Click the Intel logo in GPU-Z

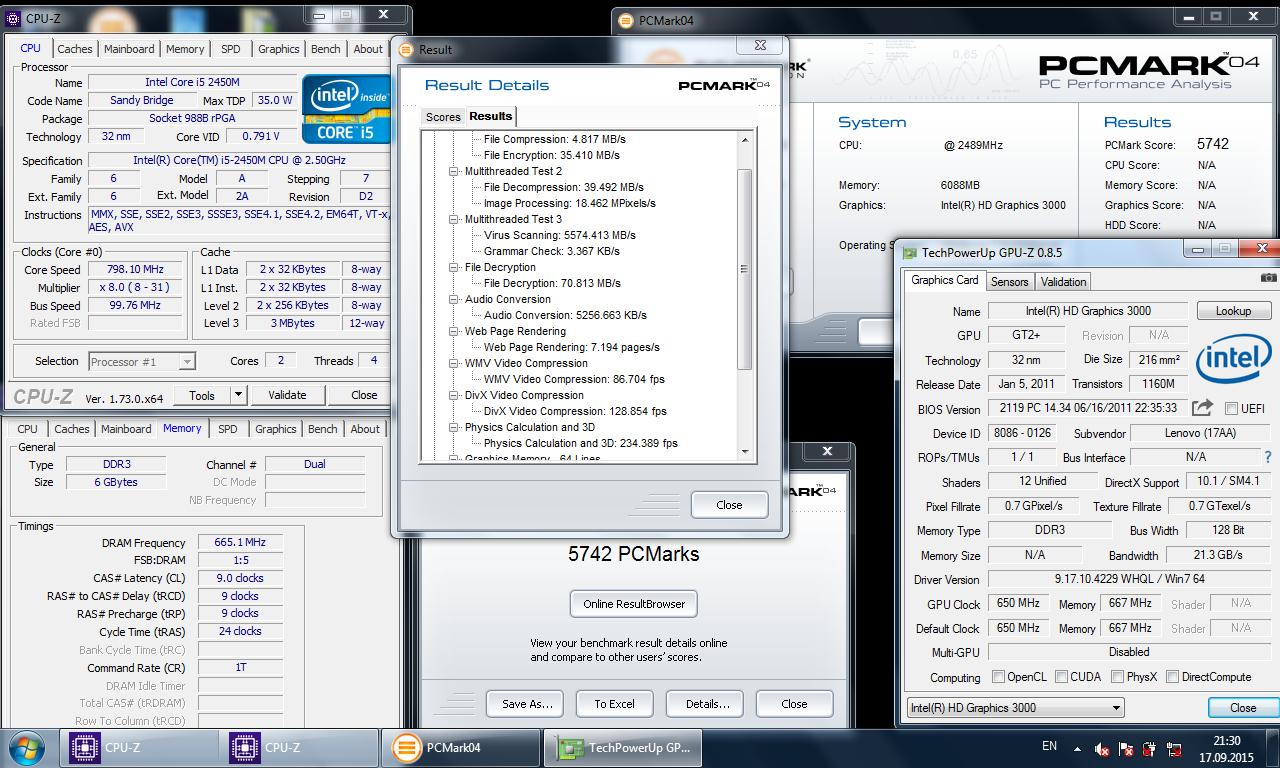pos(1234,360)
